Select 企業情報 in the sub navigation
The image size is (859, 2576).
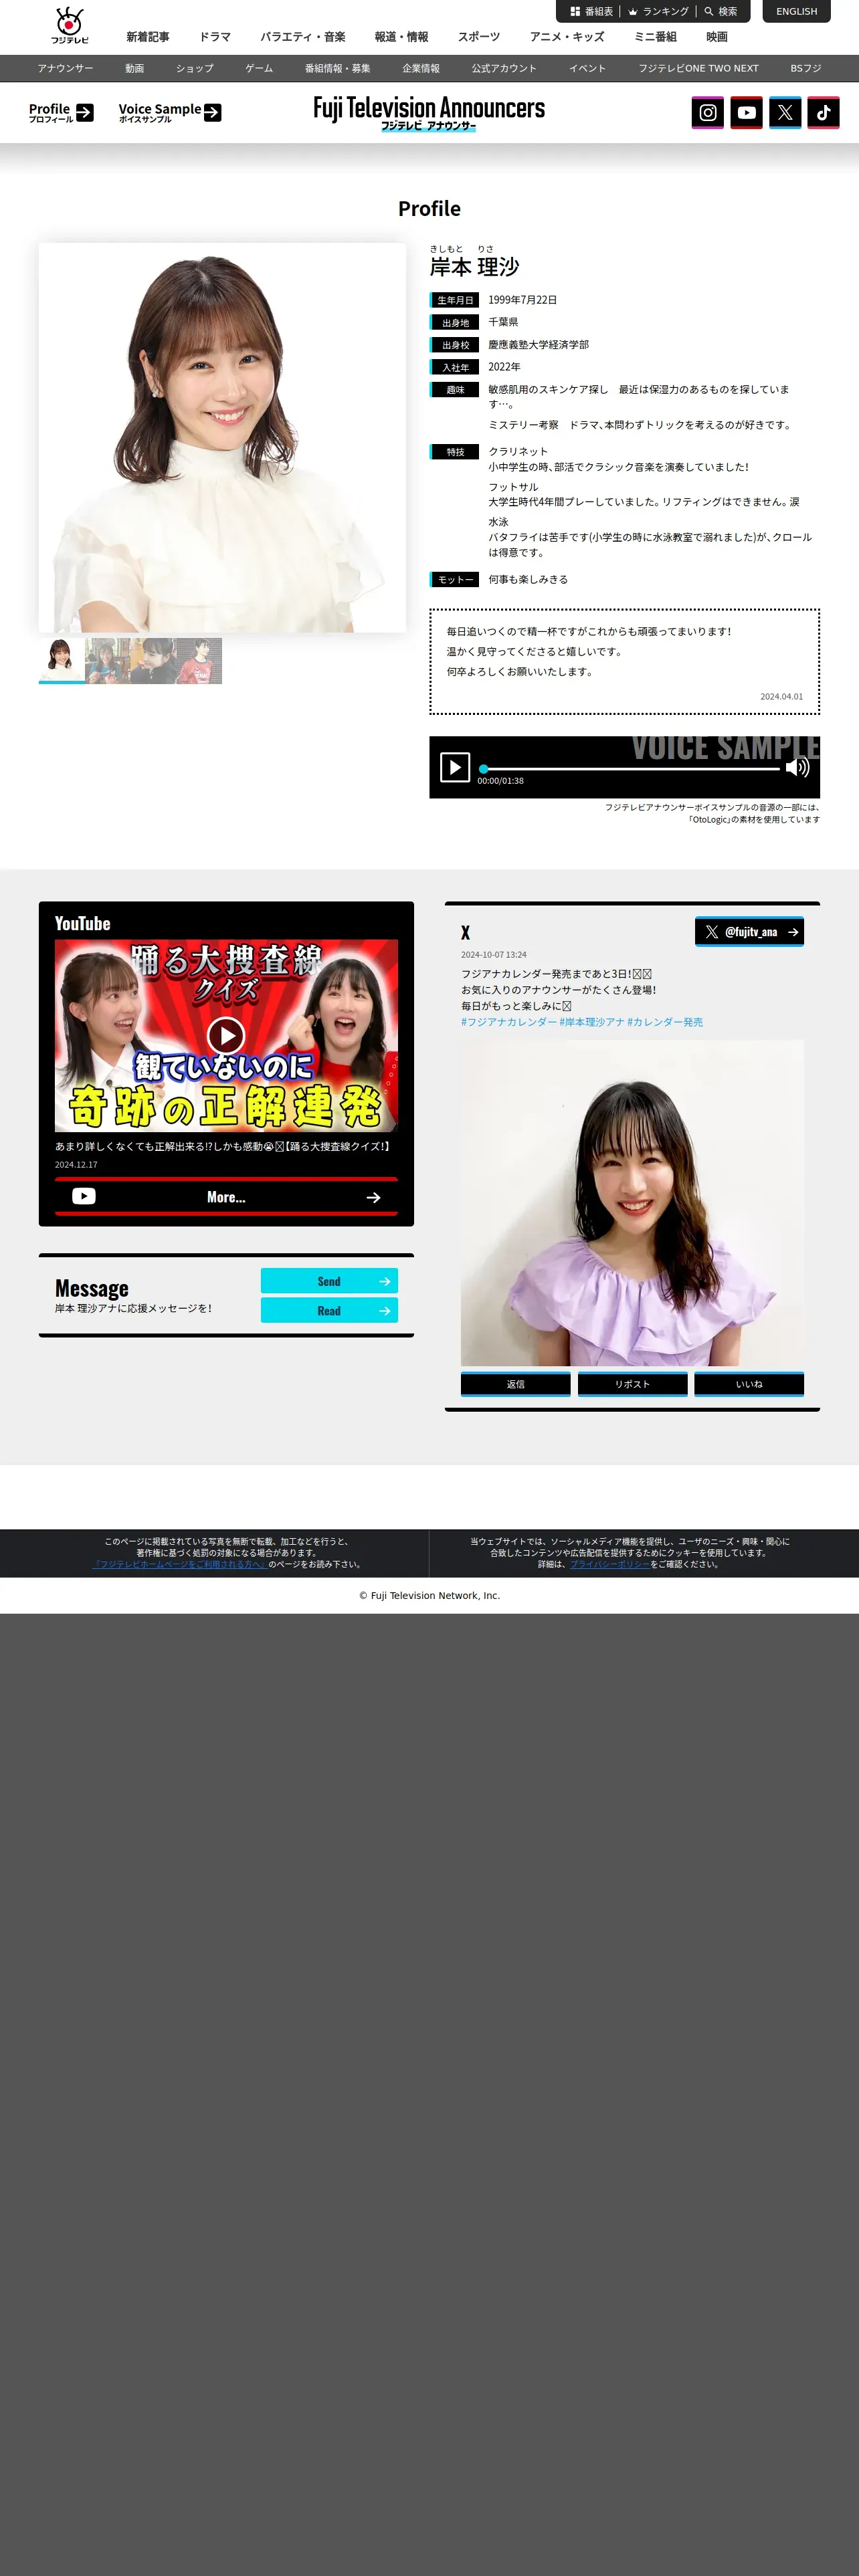(x=421, y=68)
